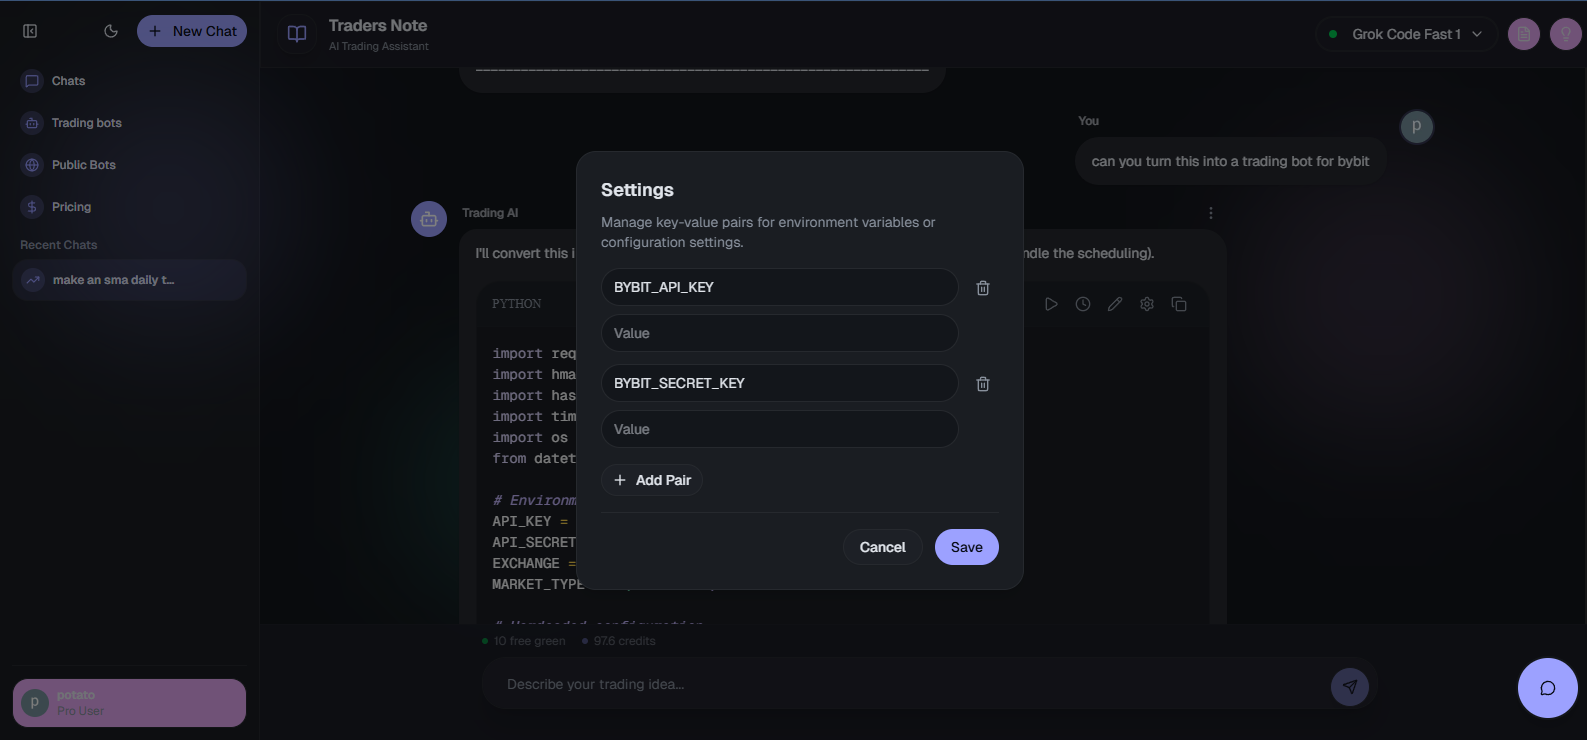Collapse the sidebar panel icon

pos(30,31)
